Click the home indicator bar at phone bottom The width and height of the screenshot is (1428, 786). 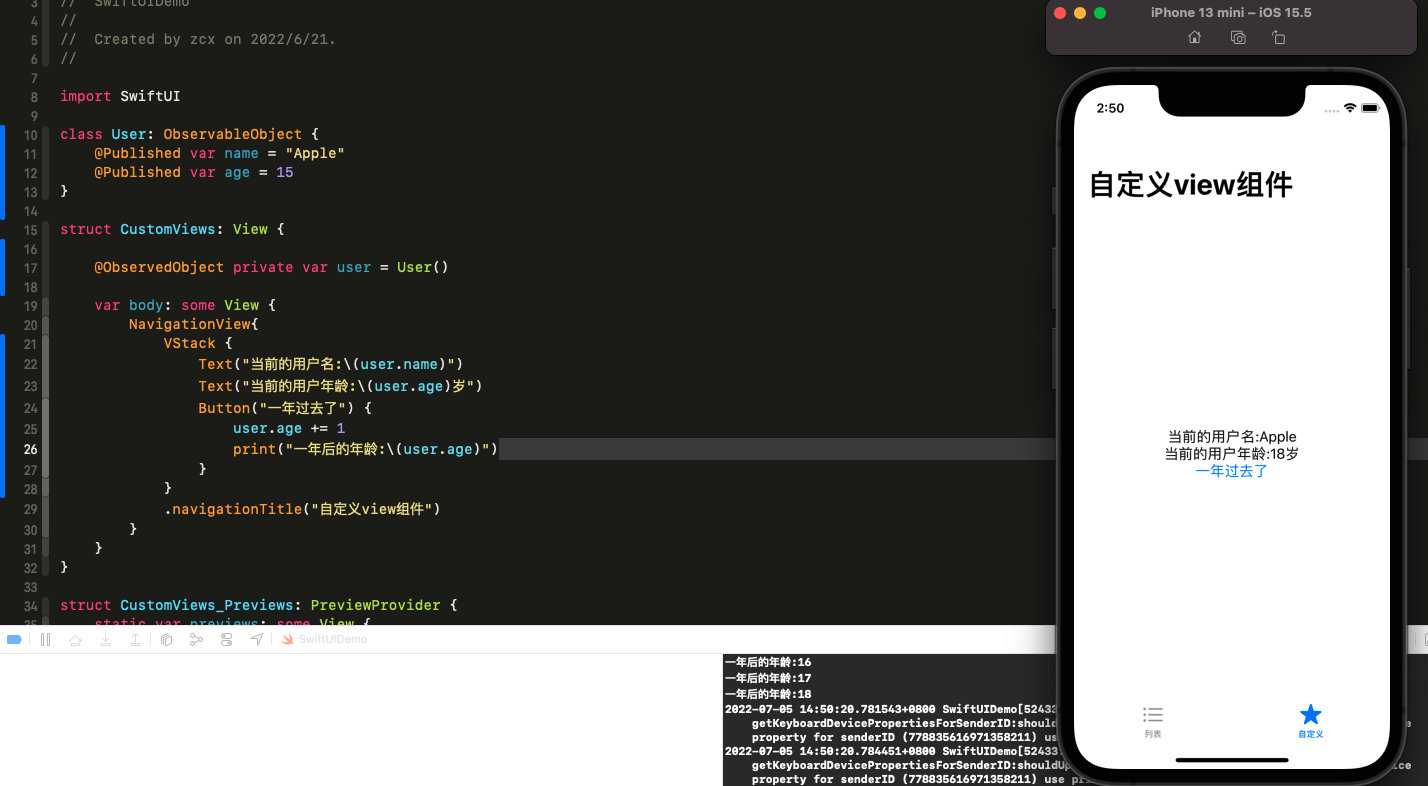coord(1232,760)
